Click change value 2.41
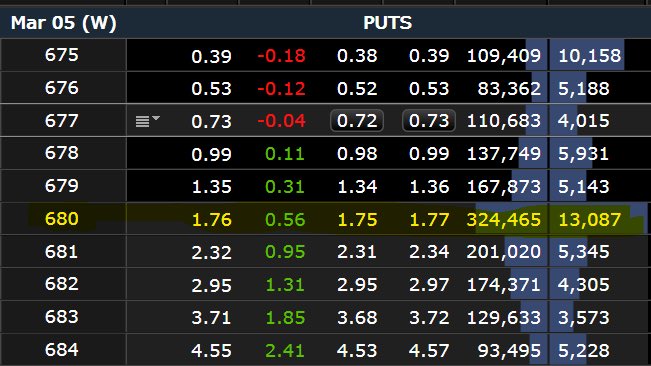The width and height of the screenshot is (651, 366). pos(285,351)
